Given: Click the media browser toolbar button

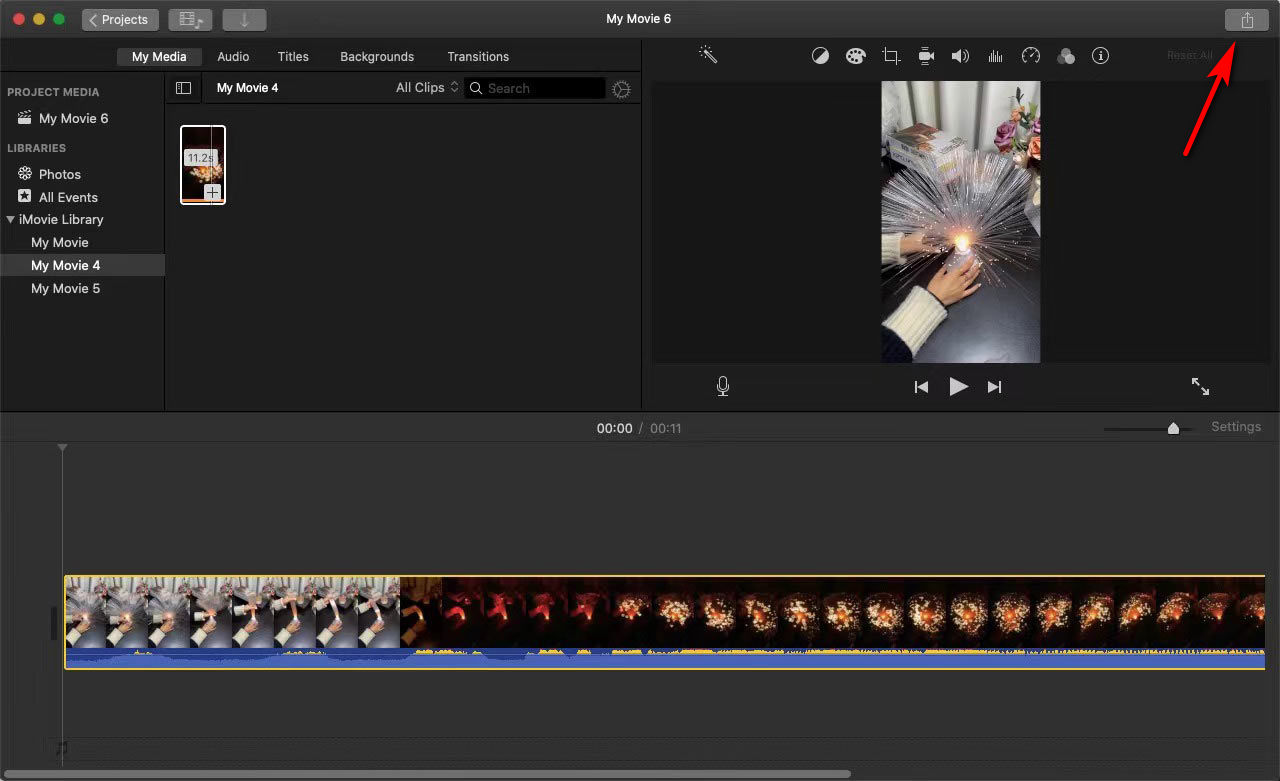Looking at the screenshot, I should [190, 20].
